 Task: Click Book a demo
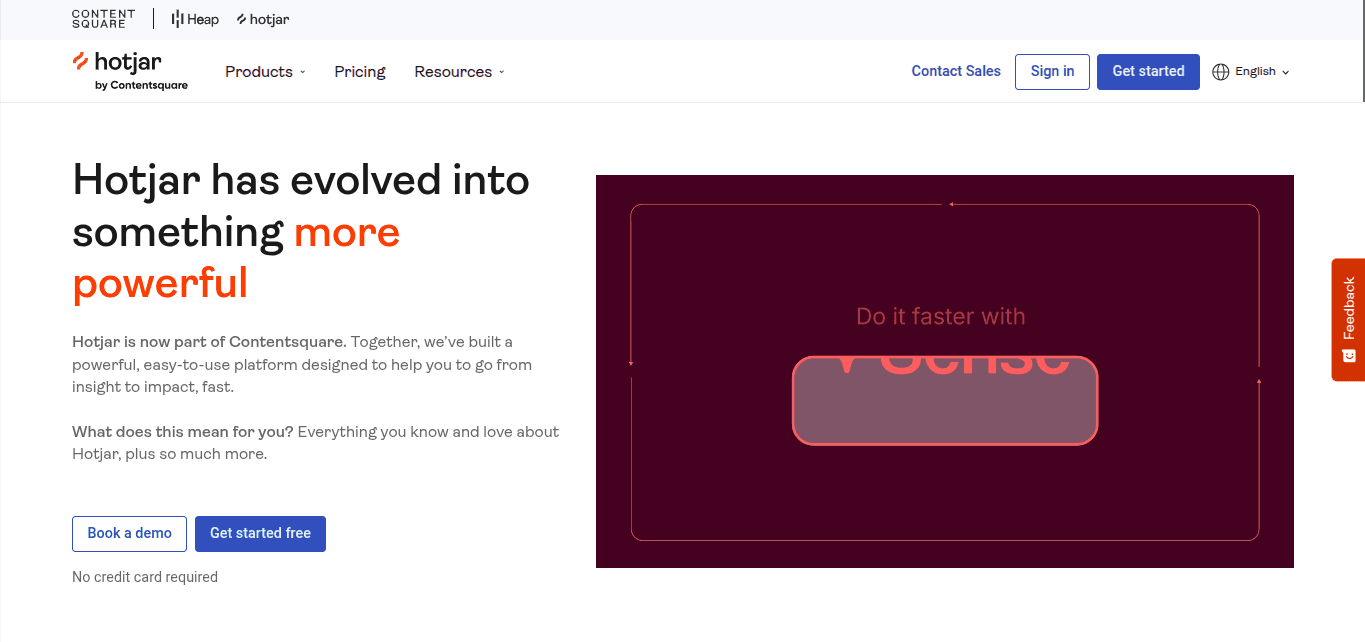[x=129, y=533]
